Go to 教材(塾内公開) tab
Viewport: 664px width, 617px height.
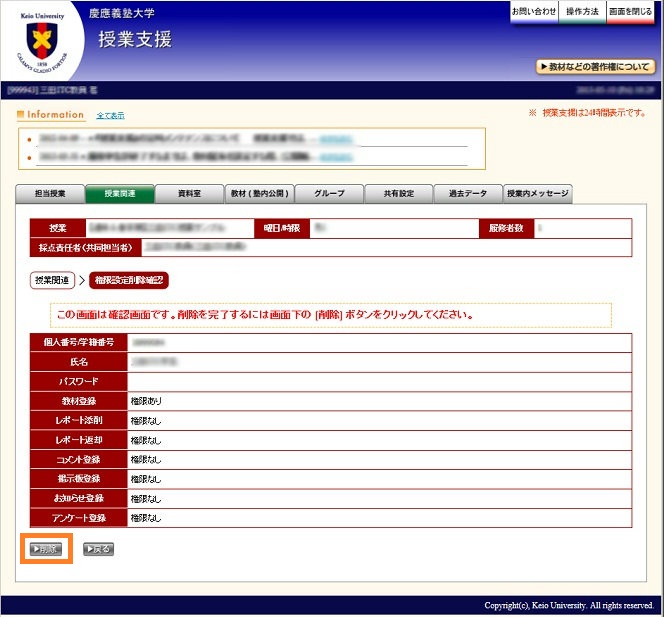pyautogui.click(x=258, y=194)
